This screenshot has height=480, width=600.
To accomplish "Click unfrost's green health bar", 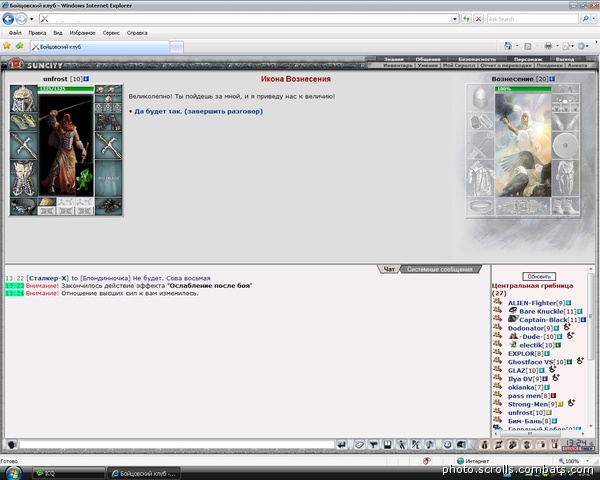I will click(x=65, y=89).
